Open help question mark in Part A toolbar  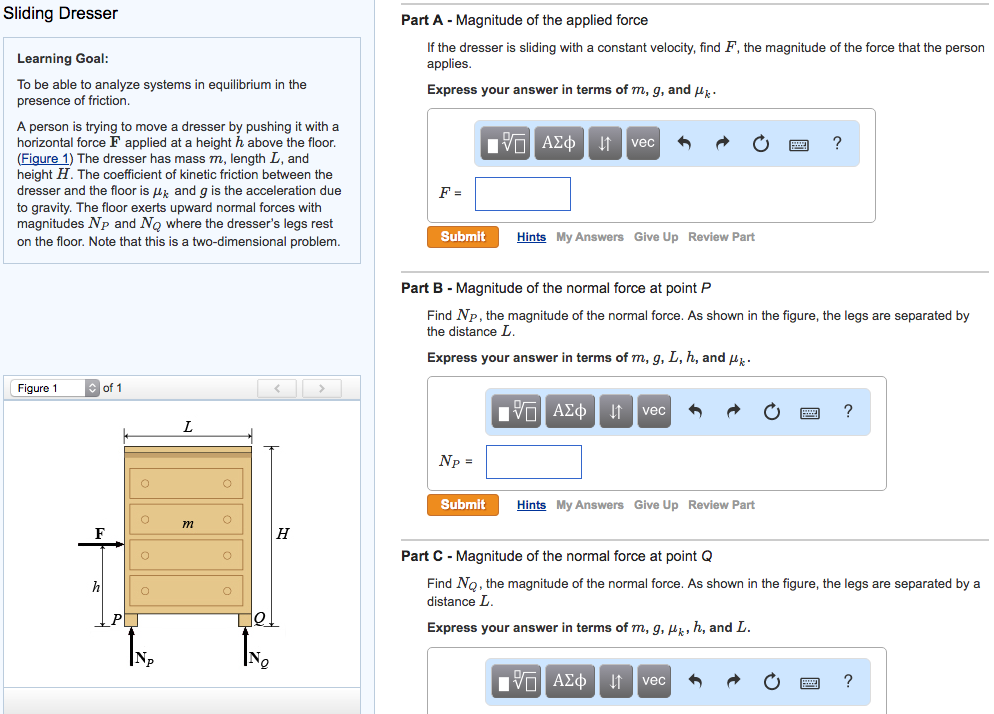coord(837,143)
